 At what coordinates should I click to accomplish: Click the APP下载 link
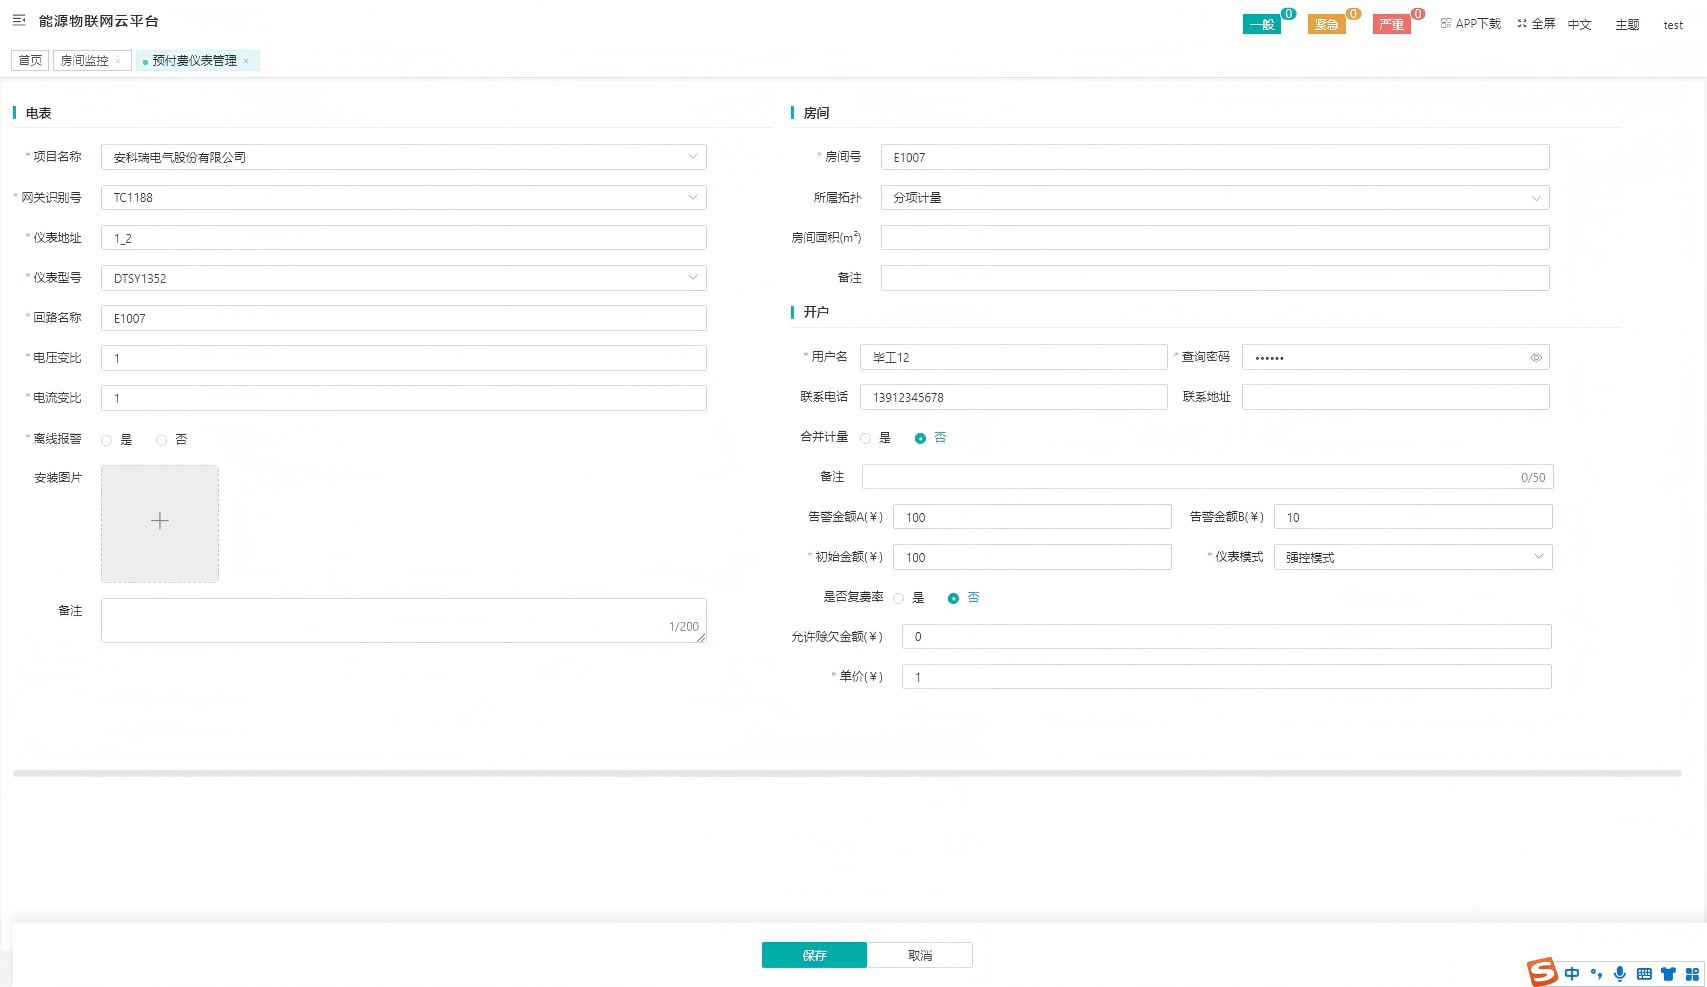(x=1478, y=23)
